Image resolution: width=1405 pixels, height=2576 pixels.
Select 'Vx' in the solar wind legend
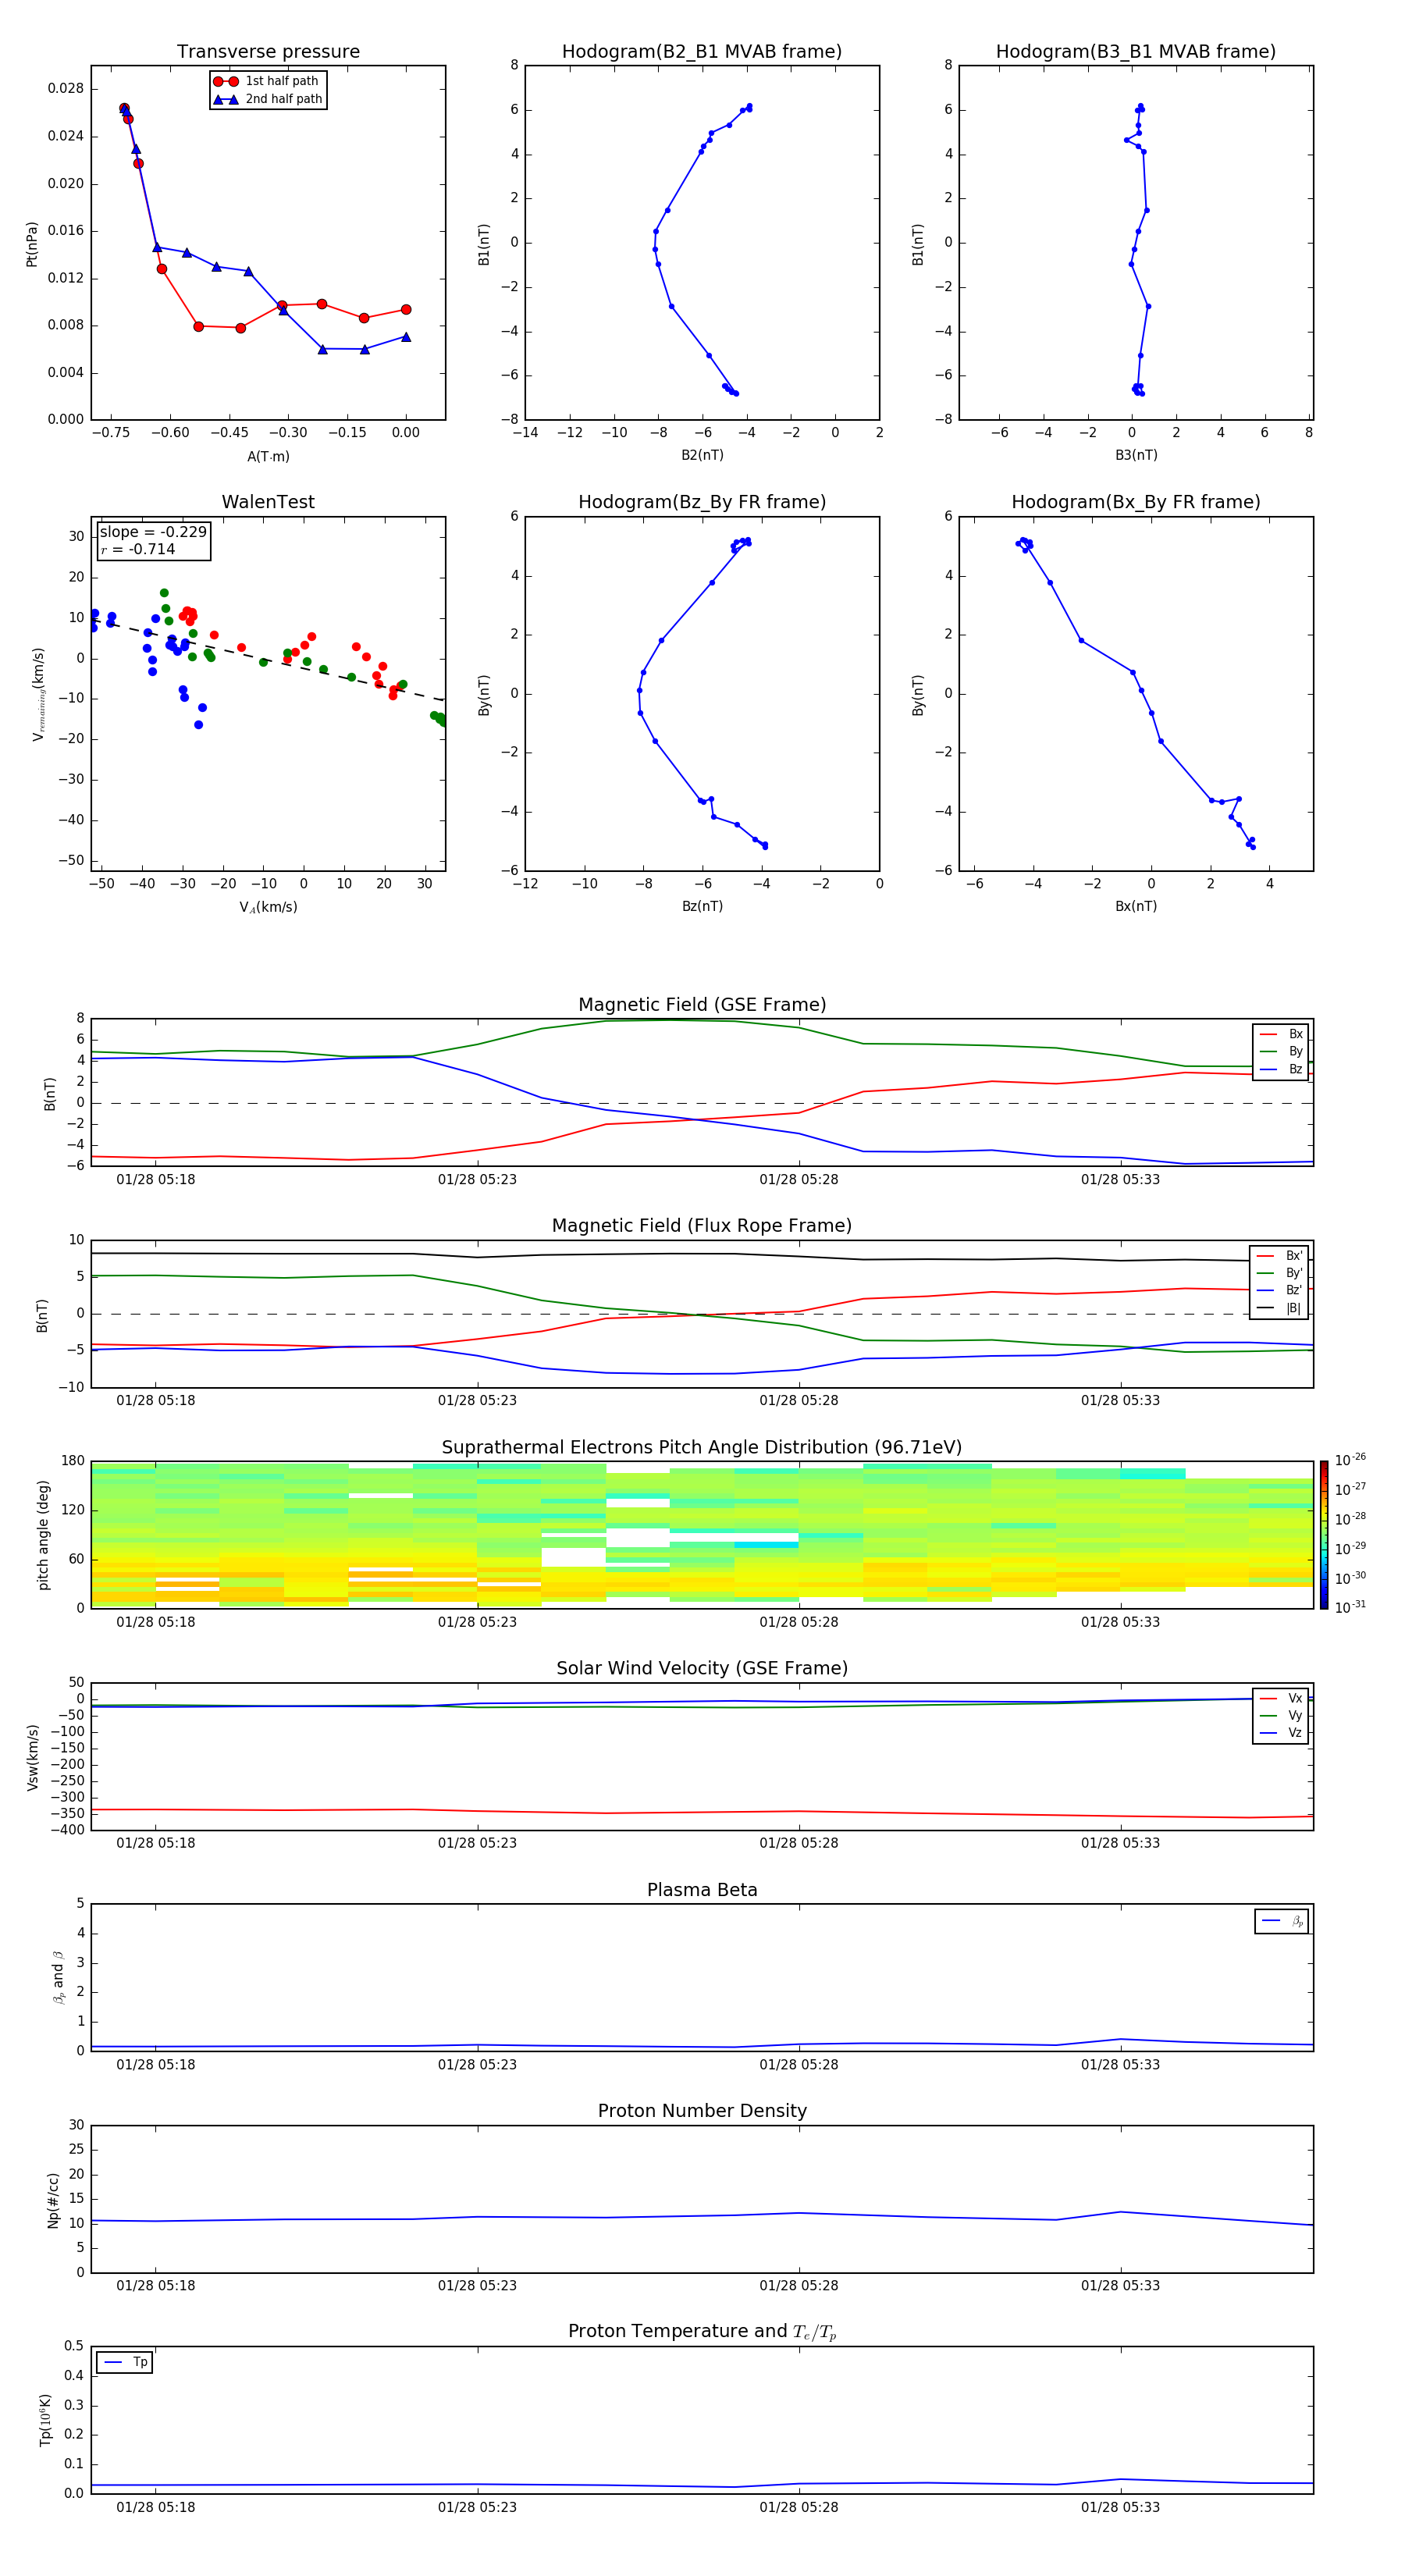coord(1281,1699)
